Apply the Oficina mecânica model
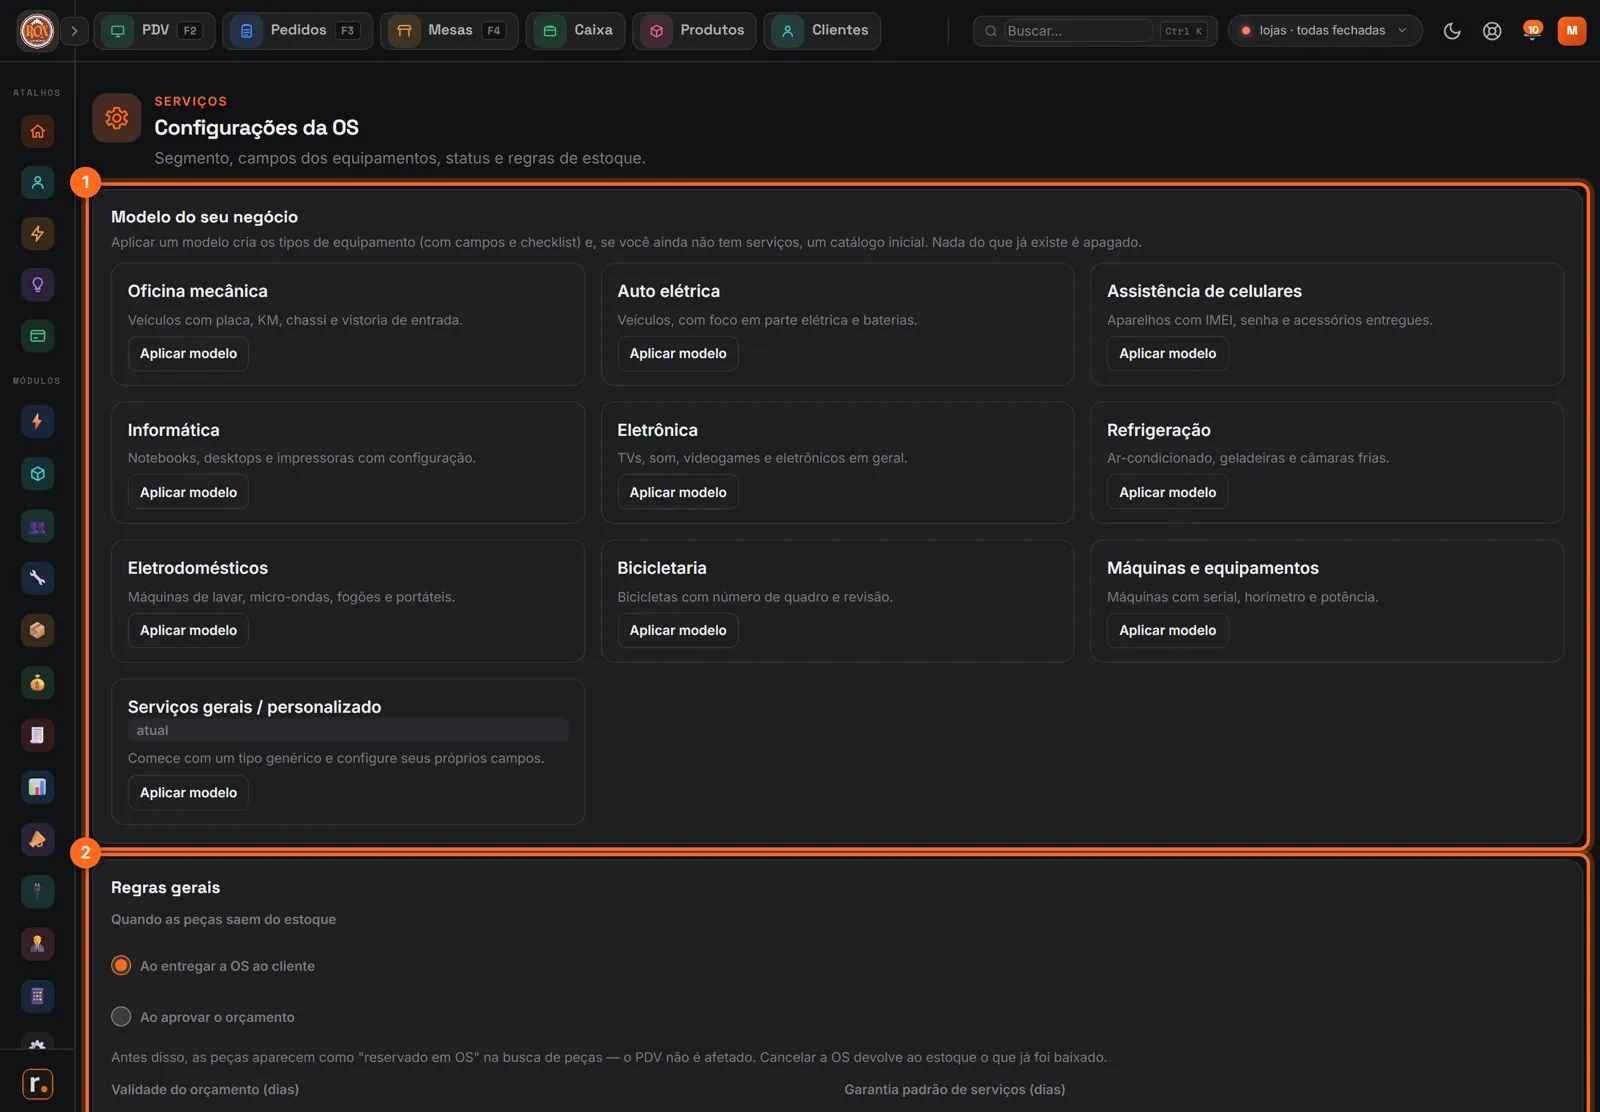1600x1112 pixels. pyautogui.click(x=188, y=354)
